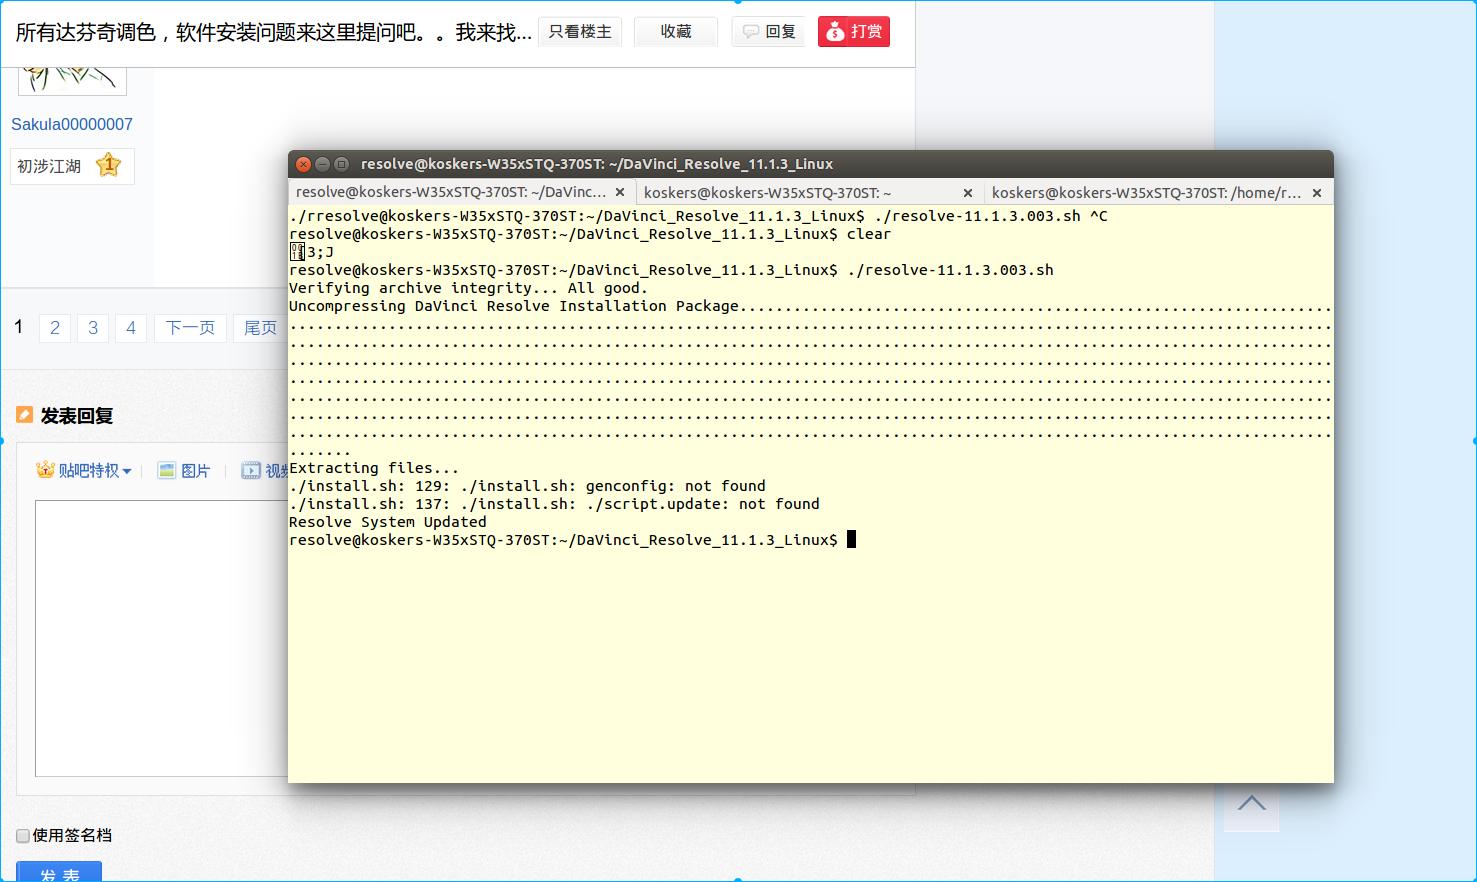This screenshot has height=882, width=1477.
Task: Click the back-to-top arrow icon
Action: 1251,803
